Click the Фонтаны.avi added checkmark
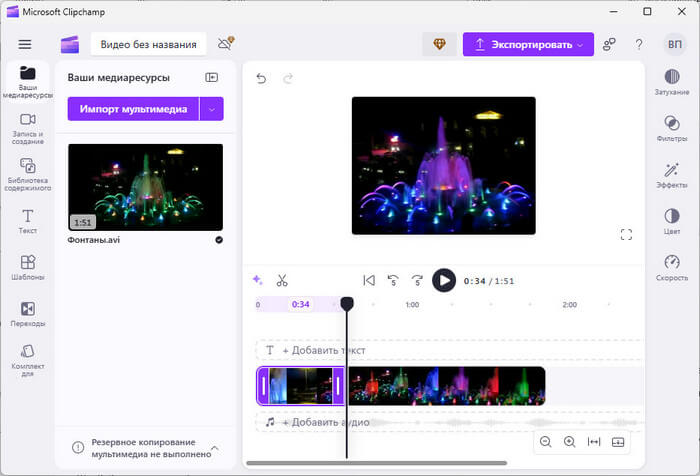 219,240
